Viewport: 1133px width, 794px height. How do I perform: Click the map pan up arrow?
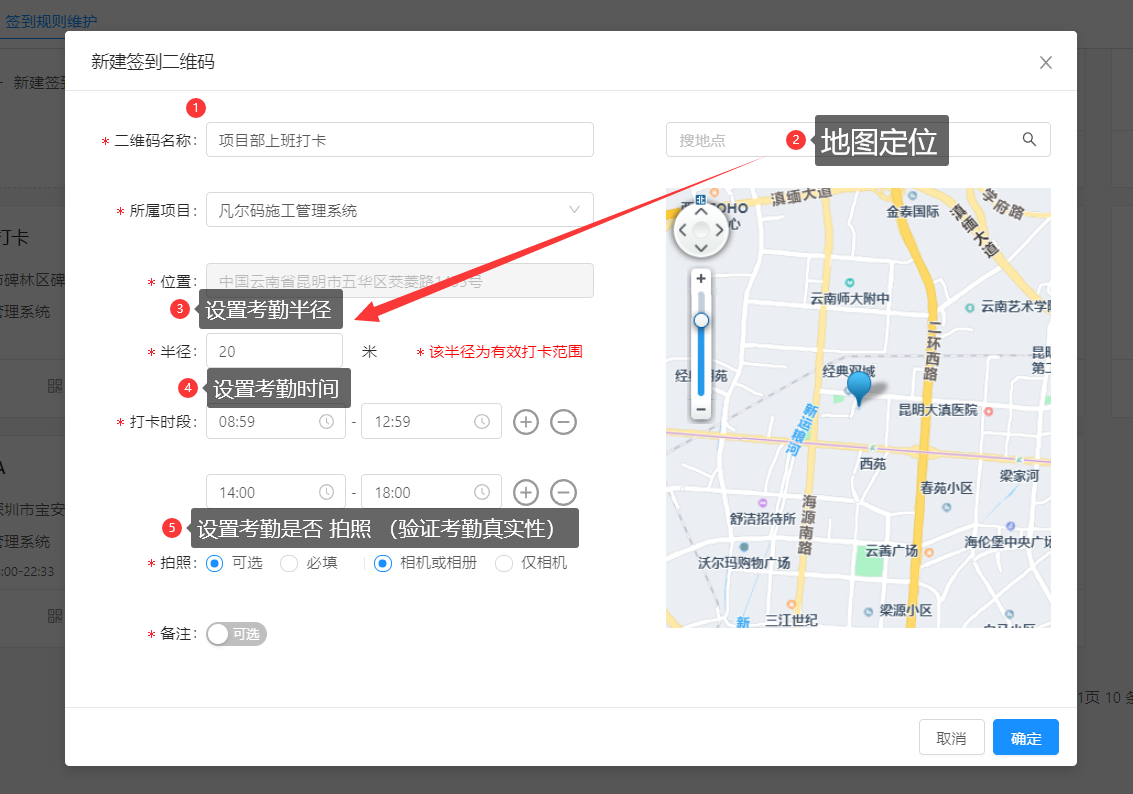701,212
